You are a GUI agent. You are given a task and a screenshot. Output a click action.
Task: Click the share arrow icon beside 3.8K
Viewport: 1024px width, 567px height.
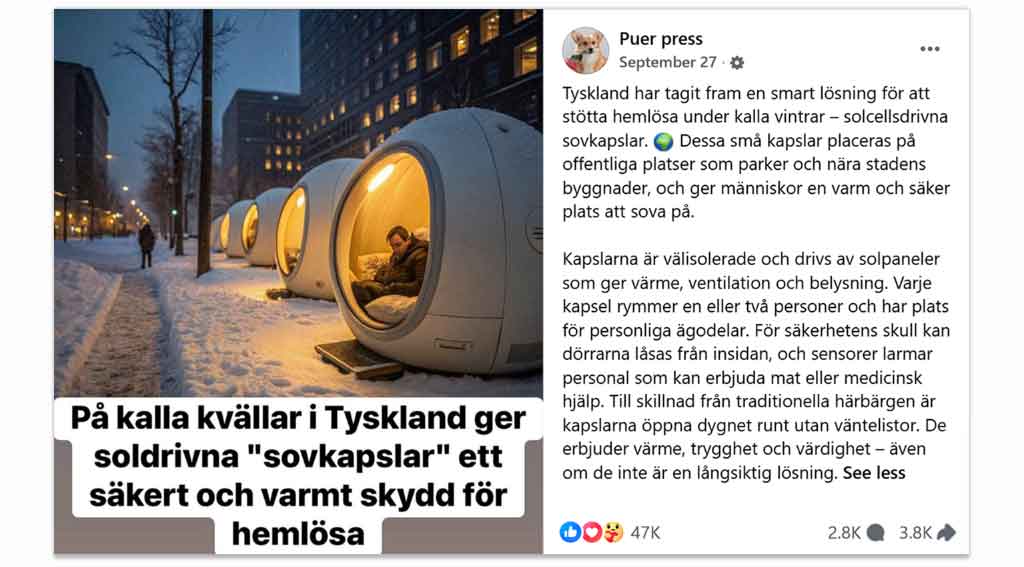pos(946,533)
